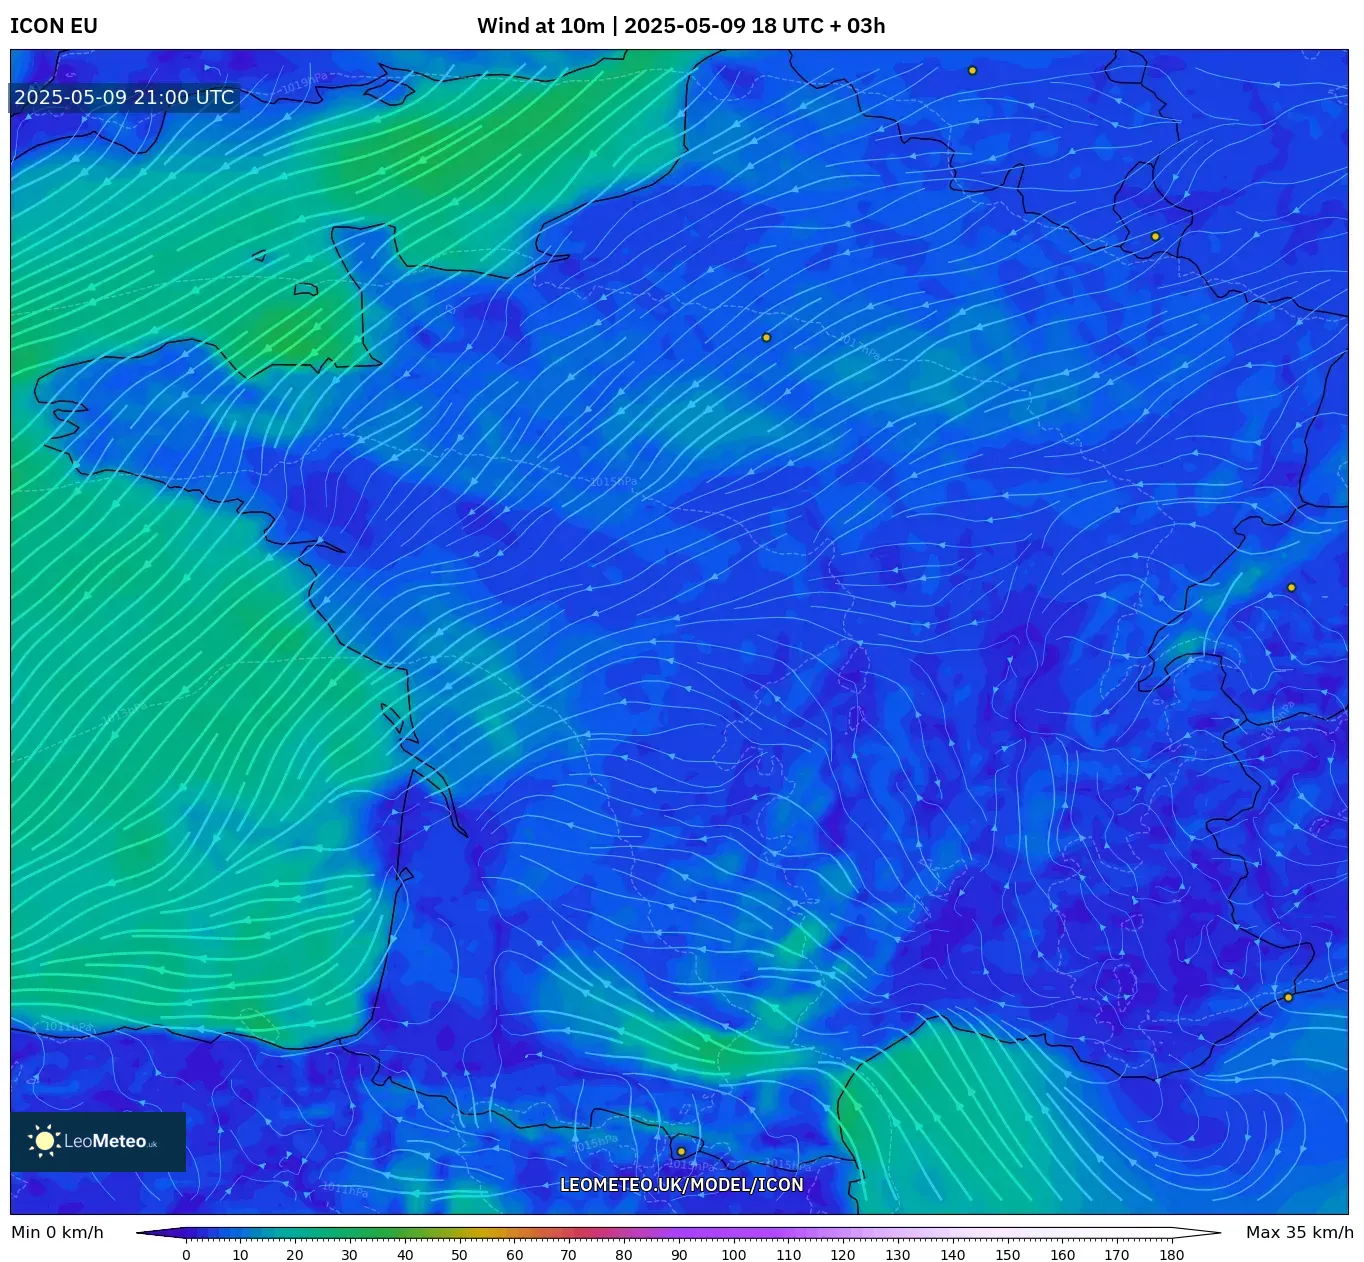Click the Max 35 km/h label

(x=1300, y=1232)
